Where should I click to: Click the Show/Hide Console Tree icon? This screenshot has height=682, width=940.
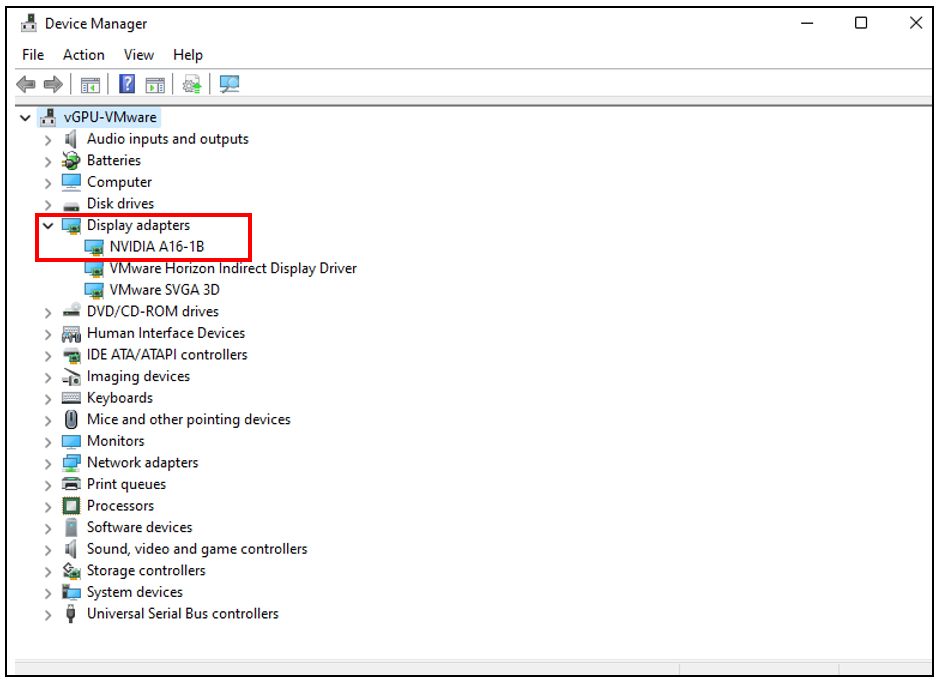click(91, 85)
